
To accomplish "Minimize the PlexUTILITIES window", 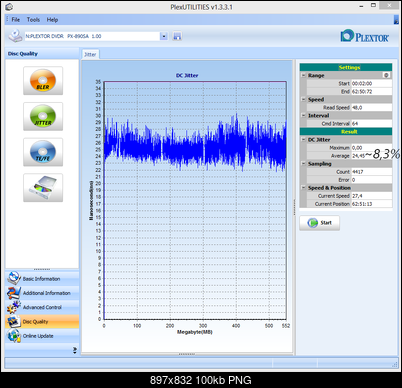I will point(361,6).
